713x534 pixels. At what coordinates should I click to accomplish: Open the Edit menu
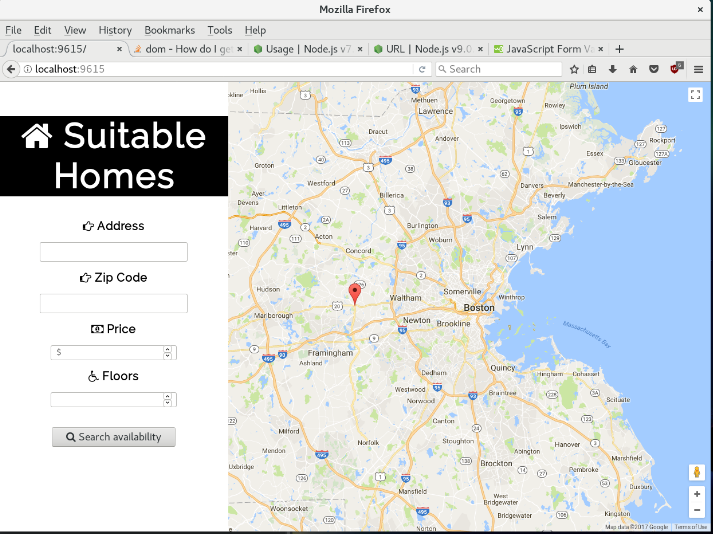[x=42, y=30]
